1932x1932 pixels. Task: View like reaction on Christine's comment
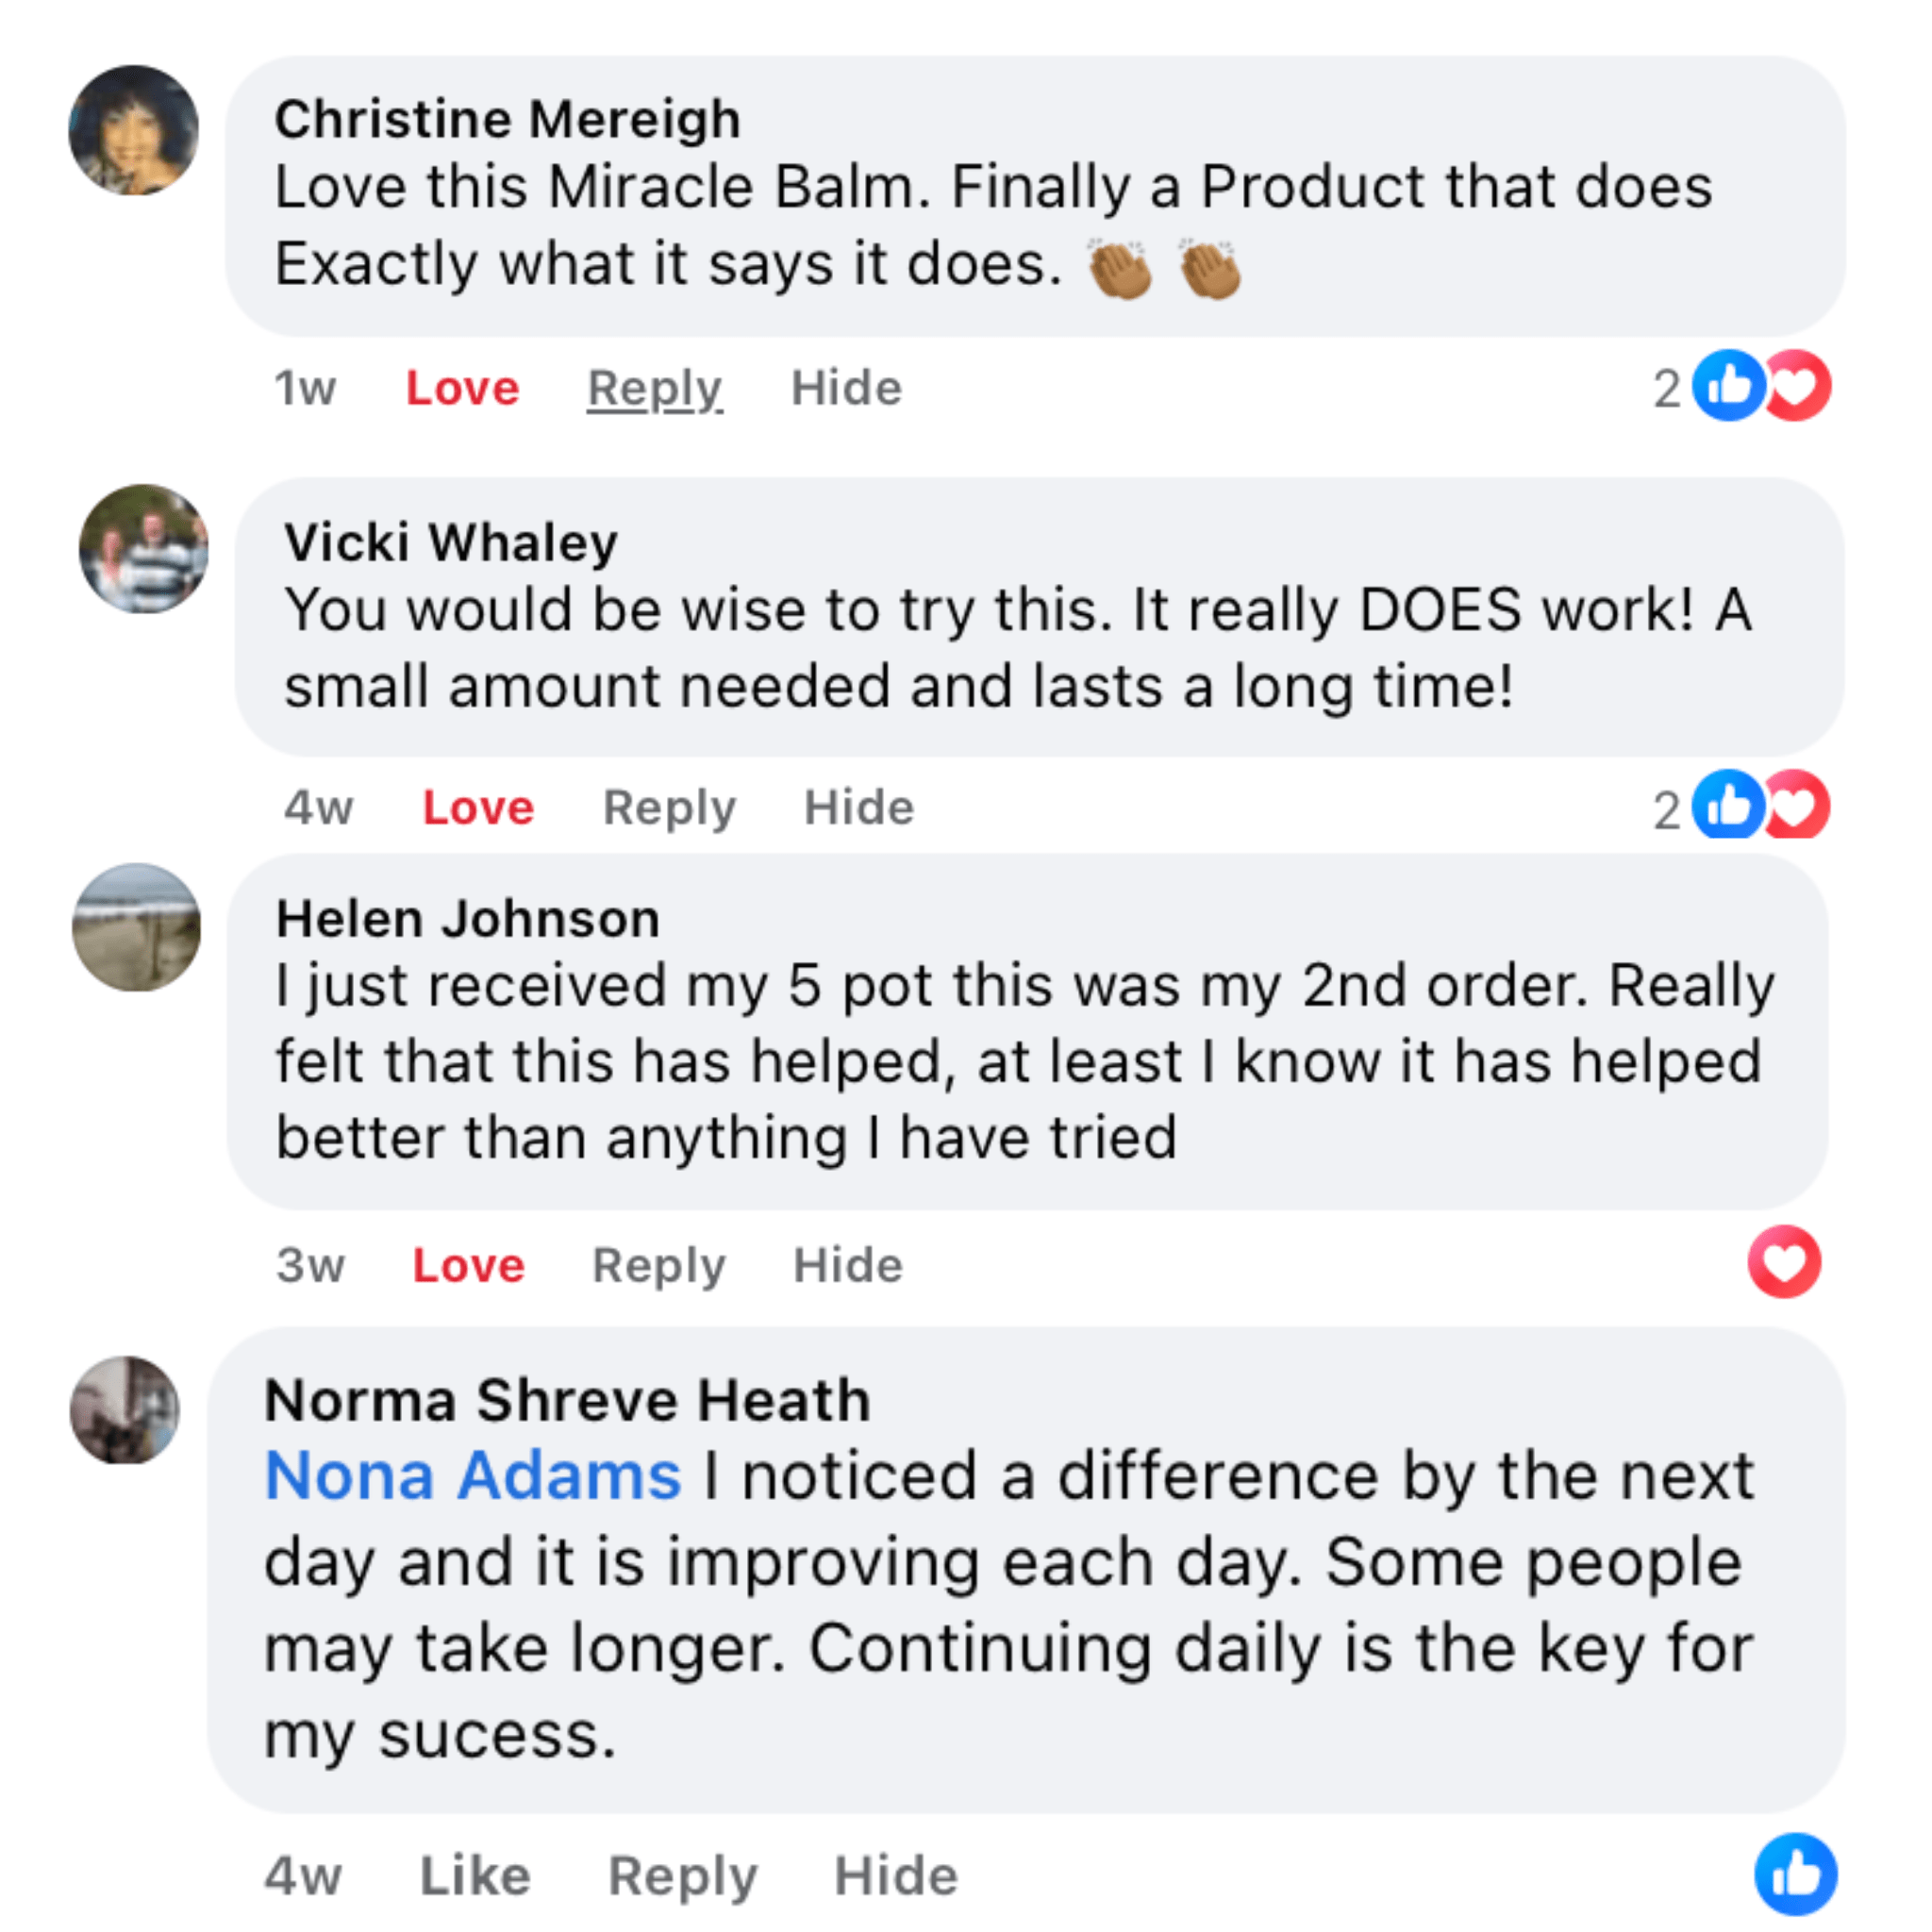pyautogui.click(x=1727, y=386)
